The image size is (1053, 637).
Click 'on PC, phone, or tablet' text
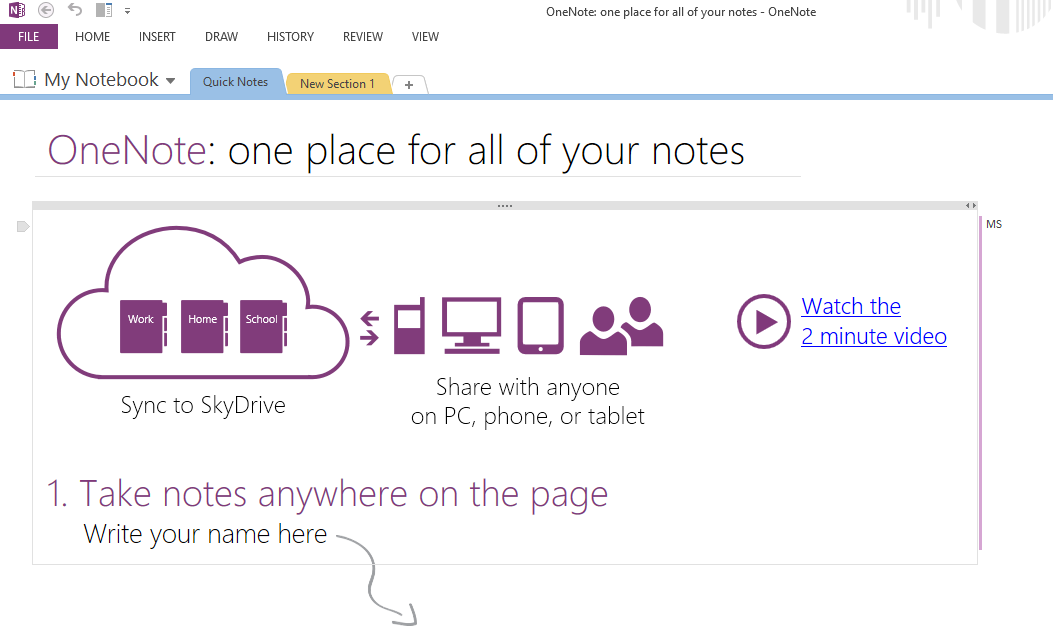click(x=528, y=417)
